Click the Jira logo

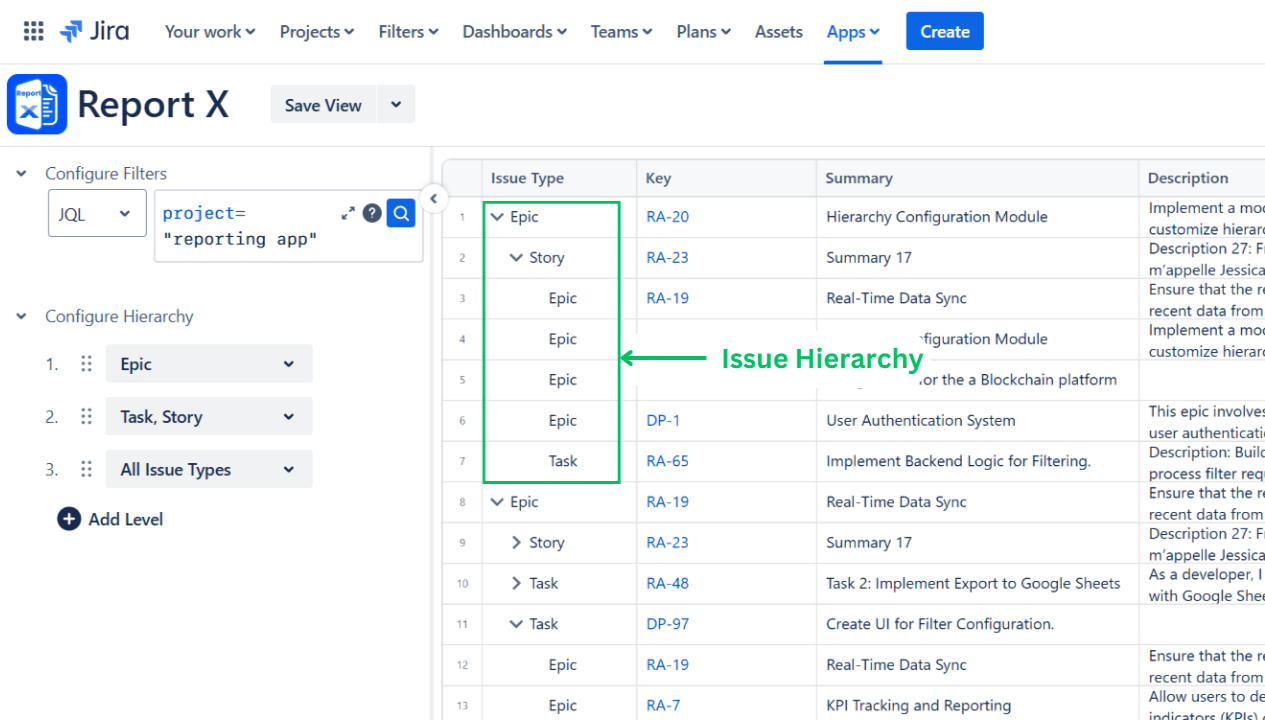coord(94,31)
